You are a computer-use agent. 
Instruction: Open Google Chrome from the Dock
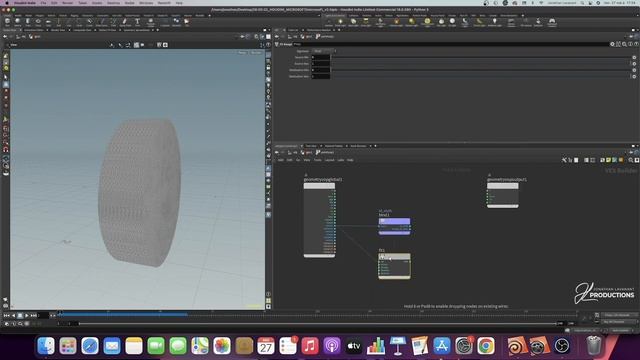[x=486, y=346]
